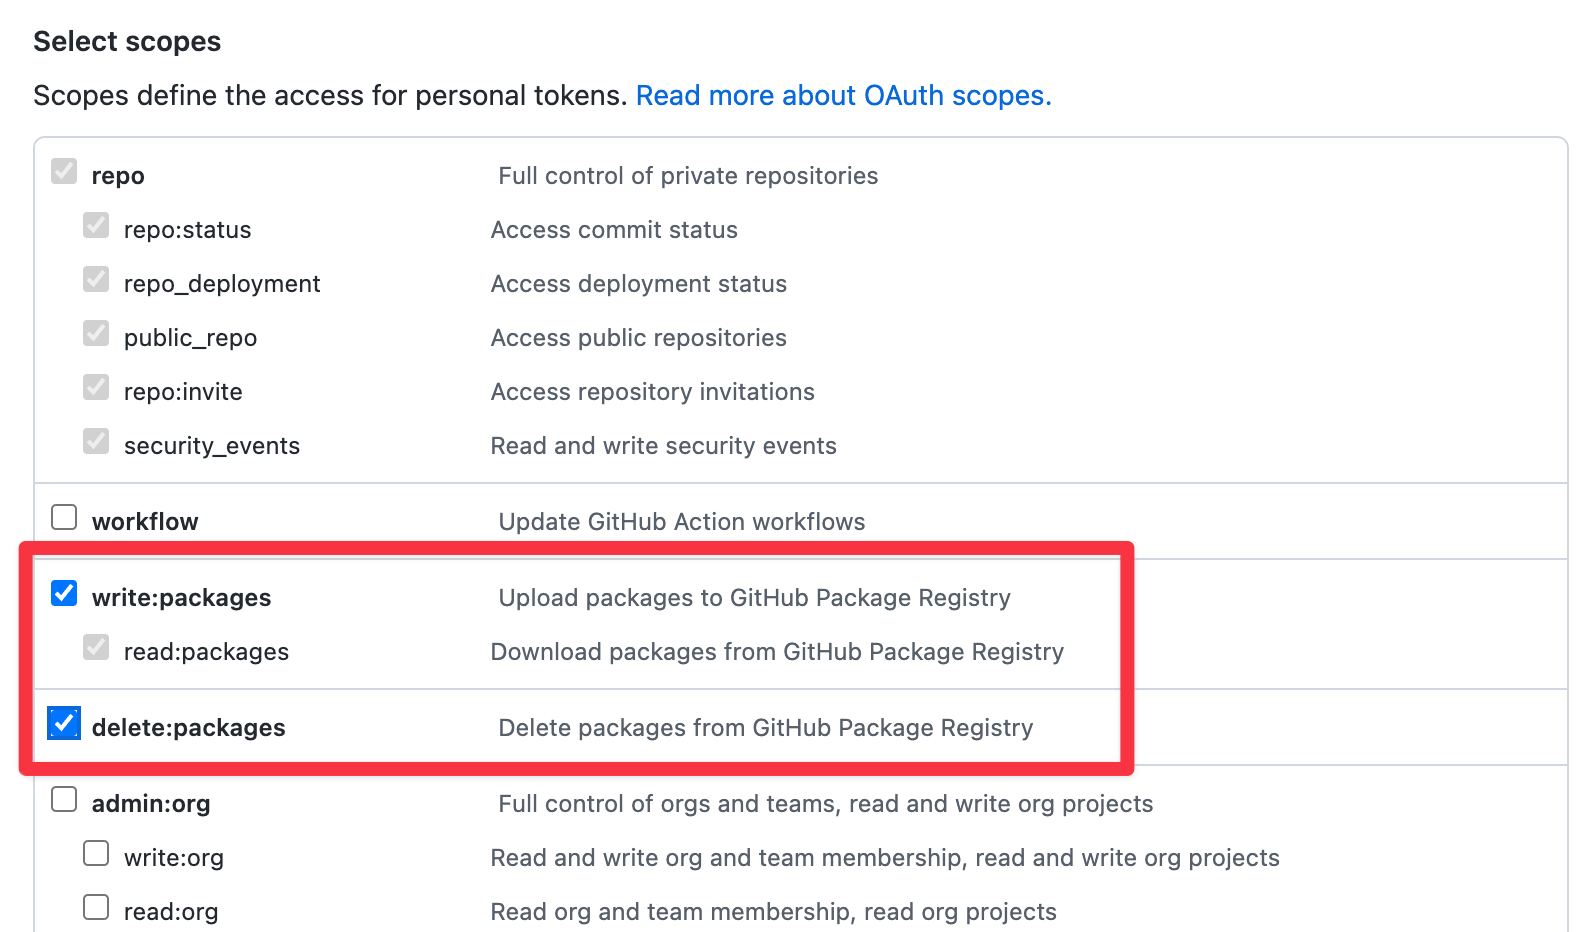Check the write:org scope checkbox

[x=96, y=853]
